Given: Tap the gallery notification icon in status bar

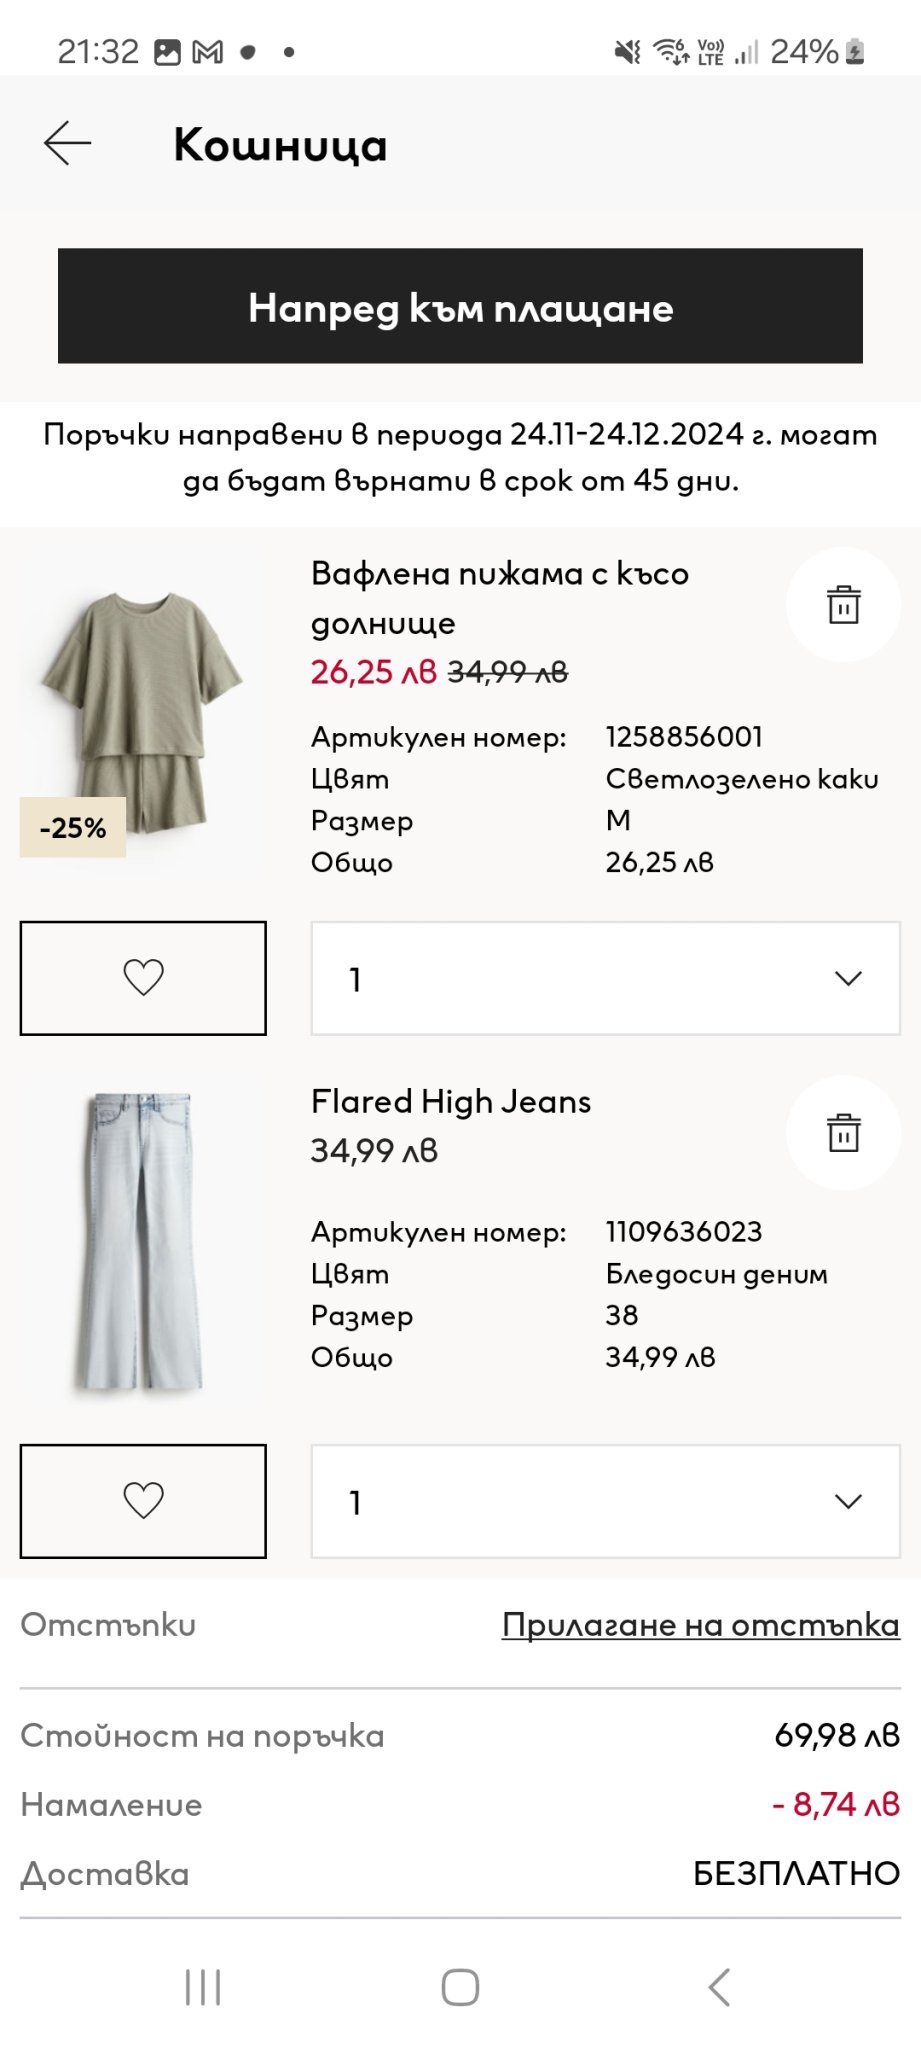Looking at the screenshot, I should 167,52.
